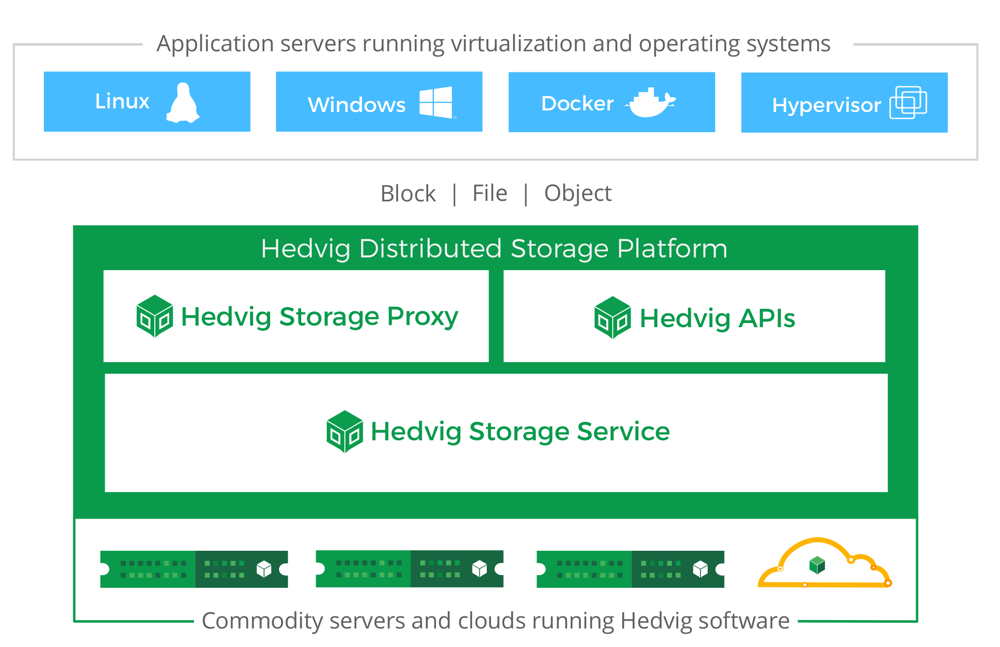Open the Hedvig APIs panel
The width and height of the screenshot is (1000, 647).
[695, 316]
